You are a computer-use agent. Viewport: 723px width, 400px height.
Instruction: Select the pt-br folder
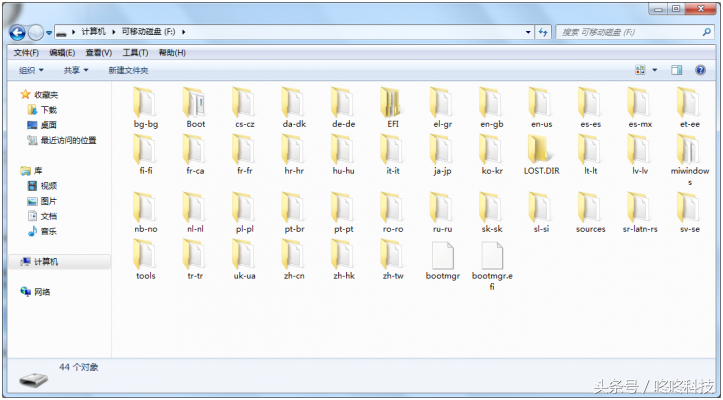pyautogui.click(x=294, y=212)
